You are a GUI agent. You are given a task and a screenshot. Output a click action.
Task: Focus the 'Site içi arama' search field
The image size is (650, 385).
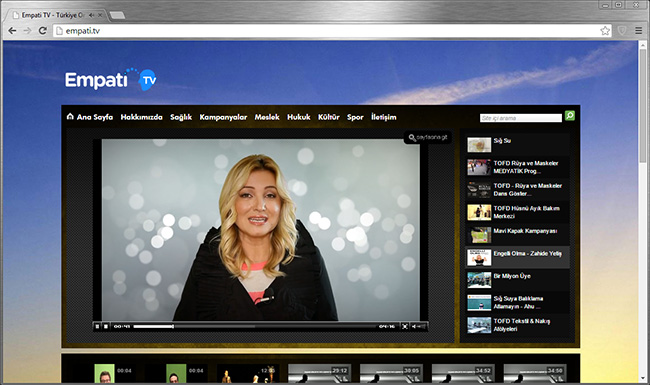[521, 118]
